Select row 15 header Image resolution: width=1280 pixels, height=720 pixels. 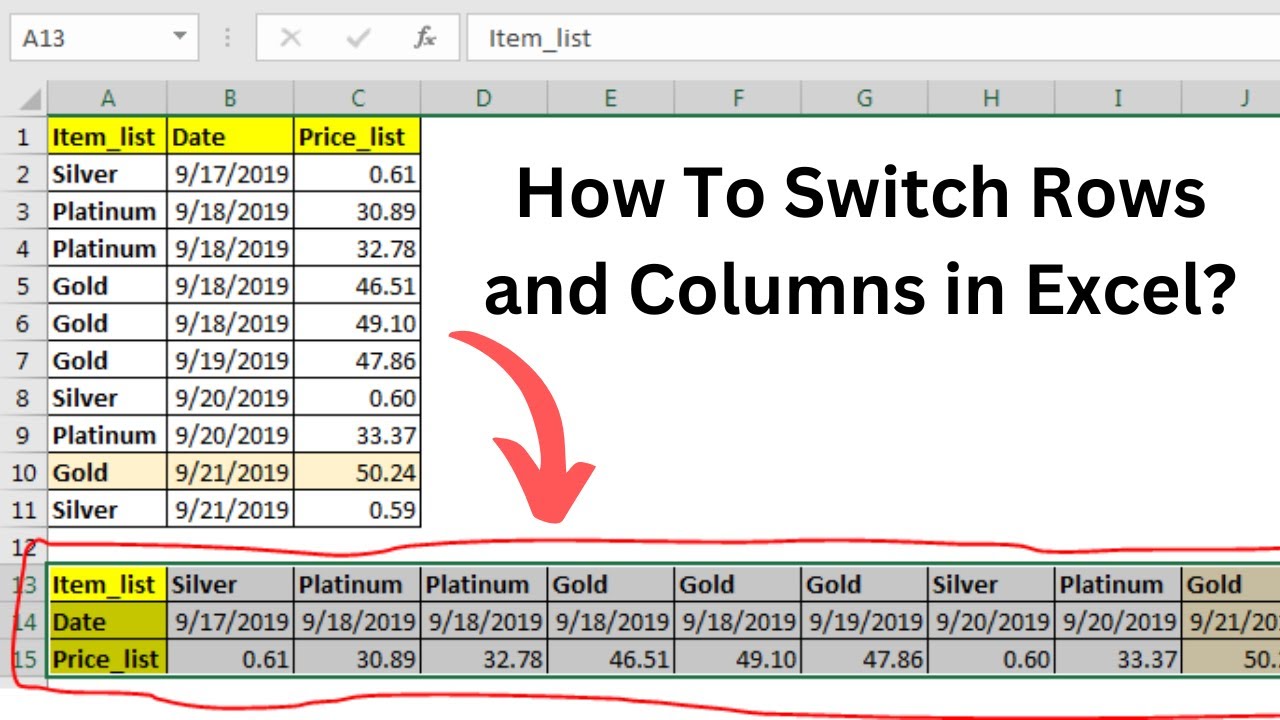coord(24,660)
